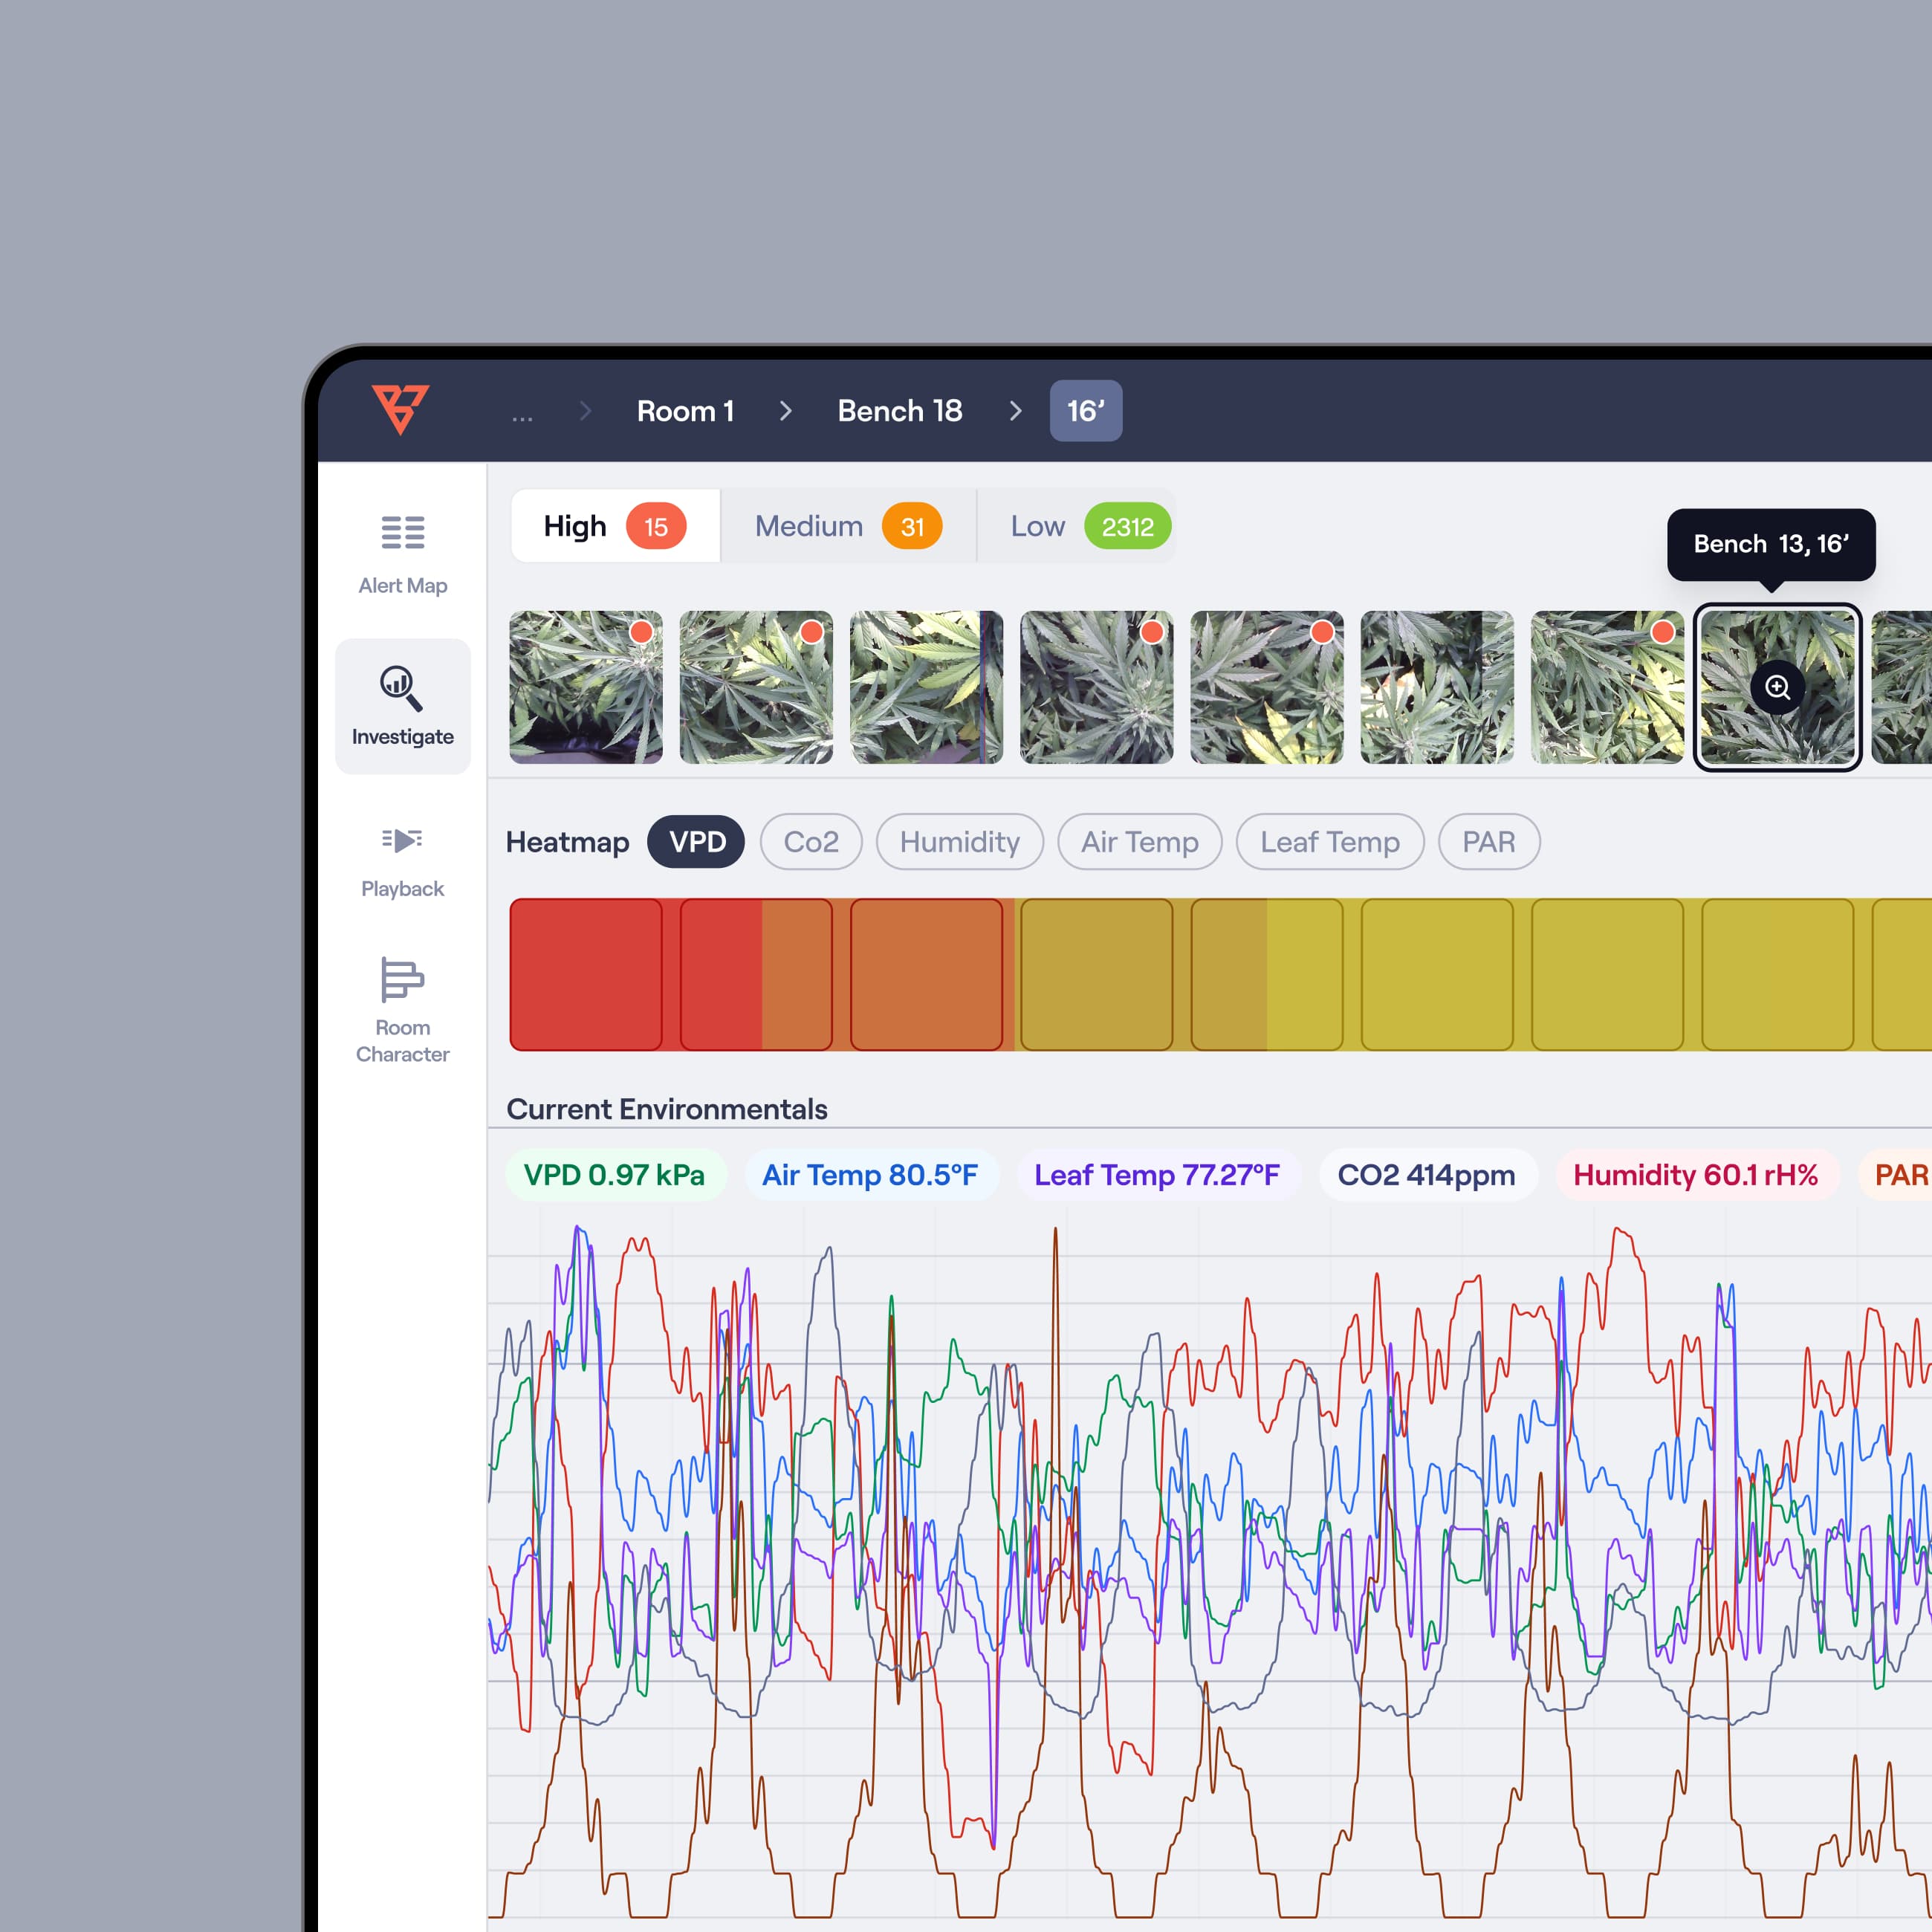Click chevron after Bench 18 breadcrumb
This screenshot has width=1932, height=1932.
pos(1016,411)
